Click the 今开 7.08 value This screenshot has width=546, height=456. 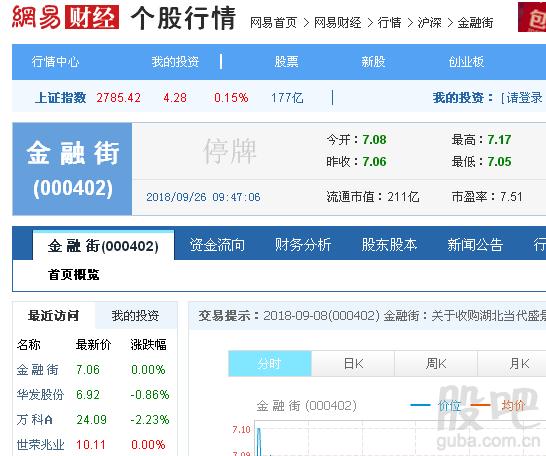[374, 140]
